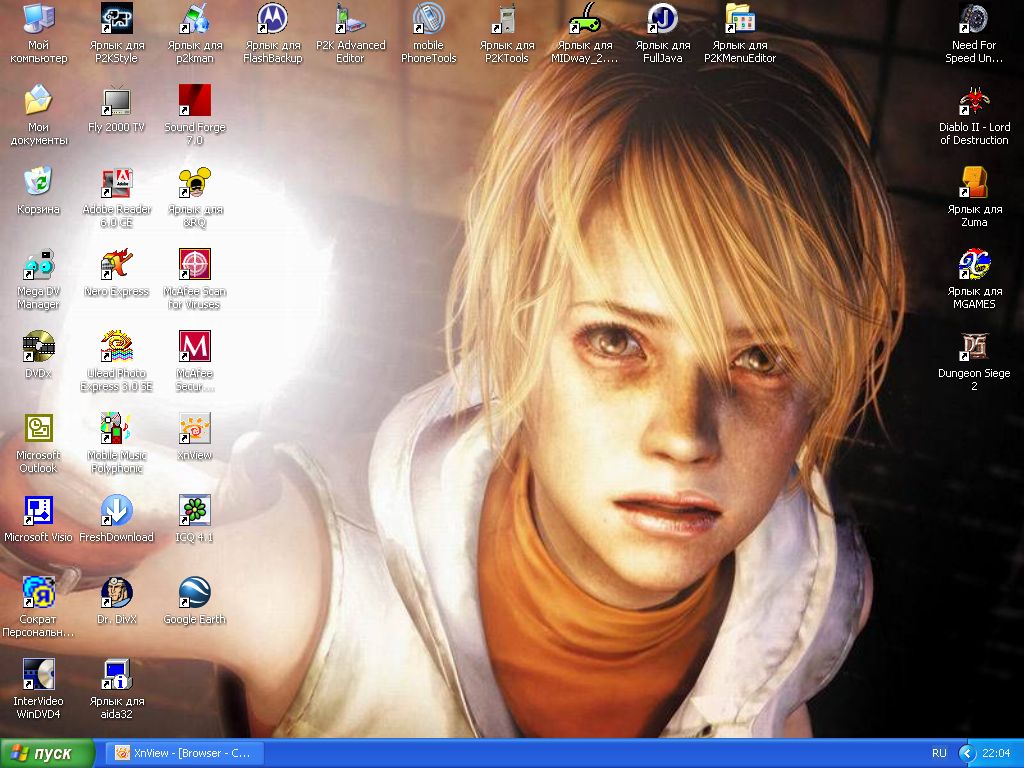1024x768 pixels.
Task: Select the Сократ Персональный icon
Action: (38, 592)
